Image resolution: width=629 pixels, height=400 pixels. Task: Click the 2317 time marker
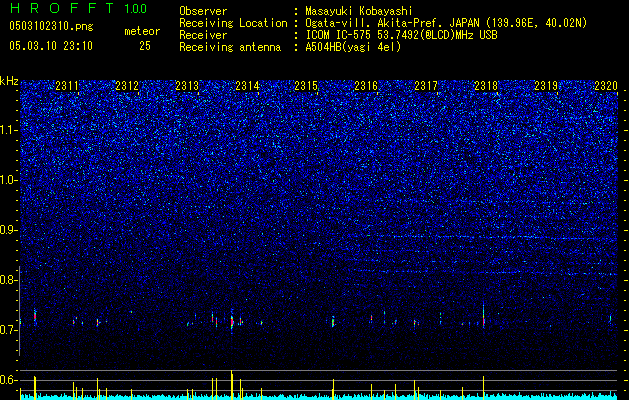(x=426, y=86)
